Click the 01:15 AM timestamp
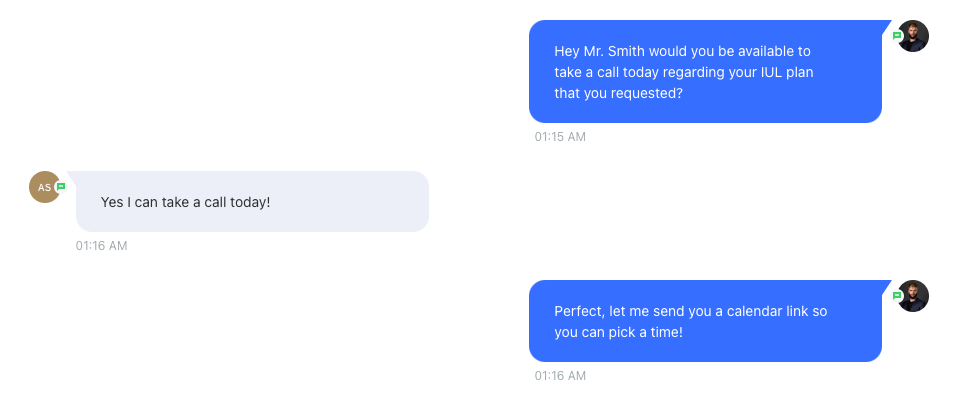This screenshot has width=957, height=412. pyautogui.click(x=560, y=137)
